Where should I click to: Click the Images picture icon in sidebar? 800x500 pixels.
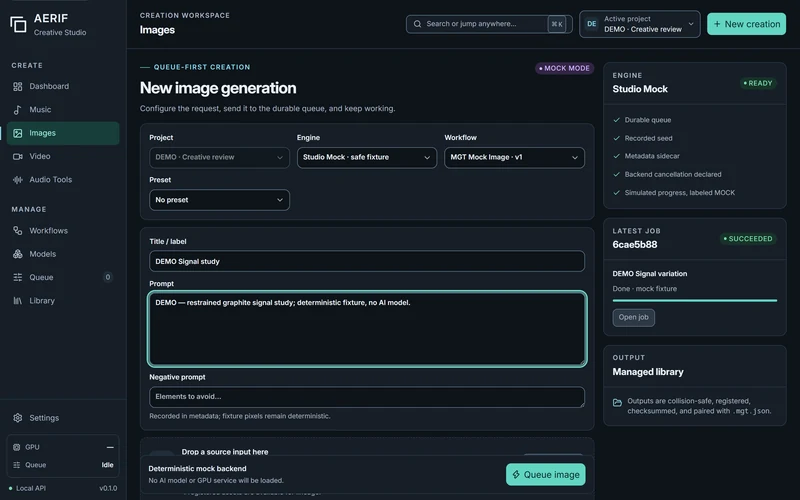pos(17,133)
